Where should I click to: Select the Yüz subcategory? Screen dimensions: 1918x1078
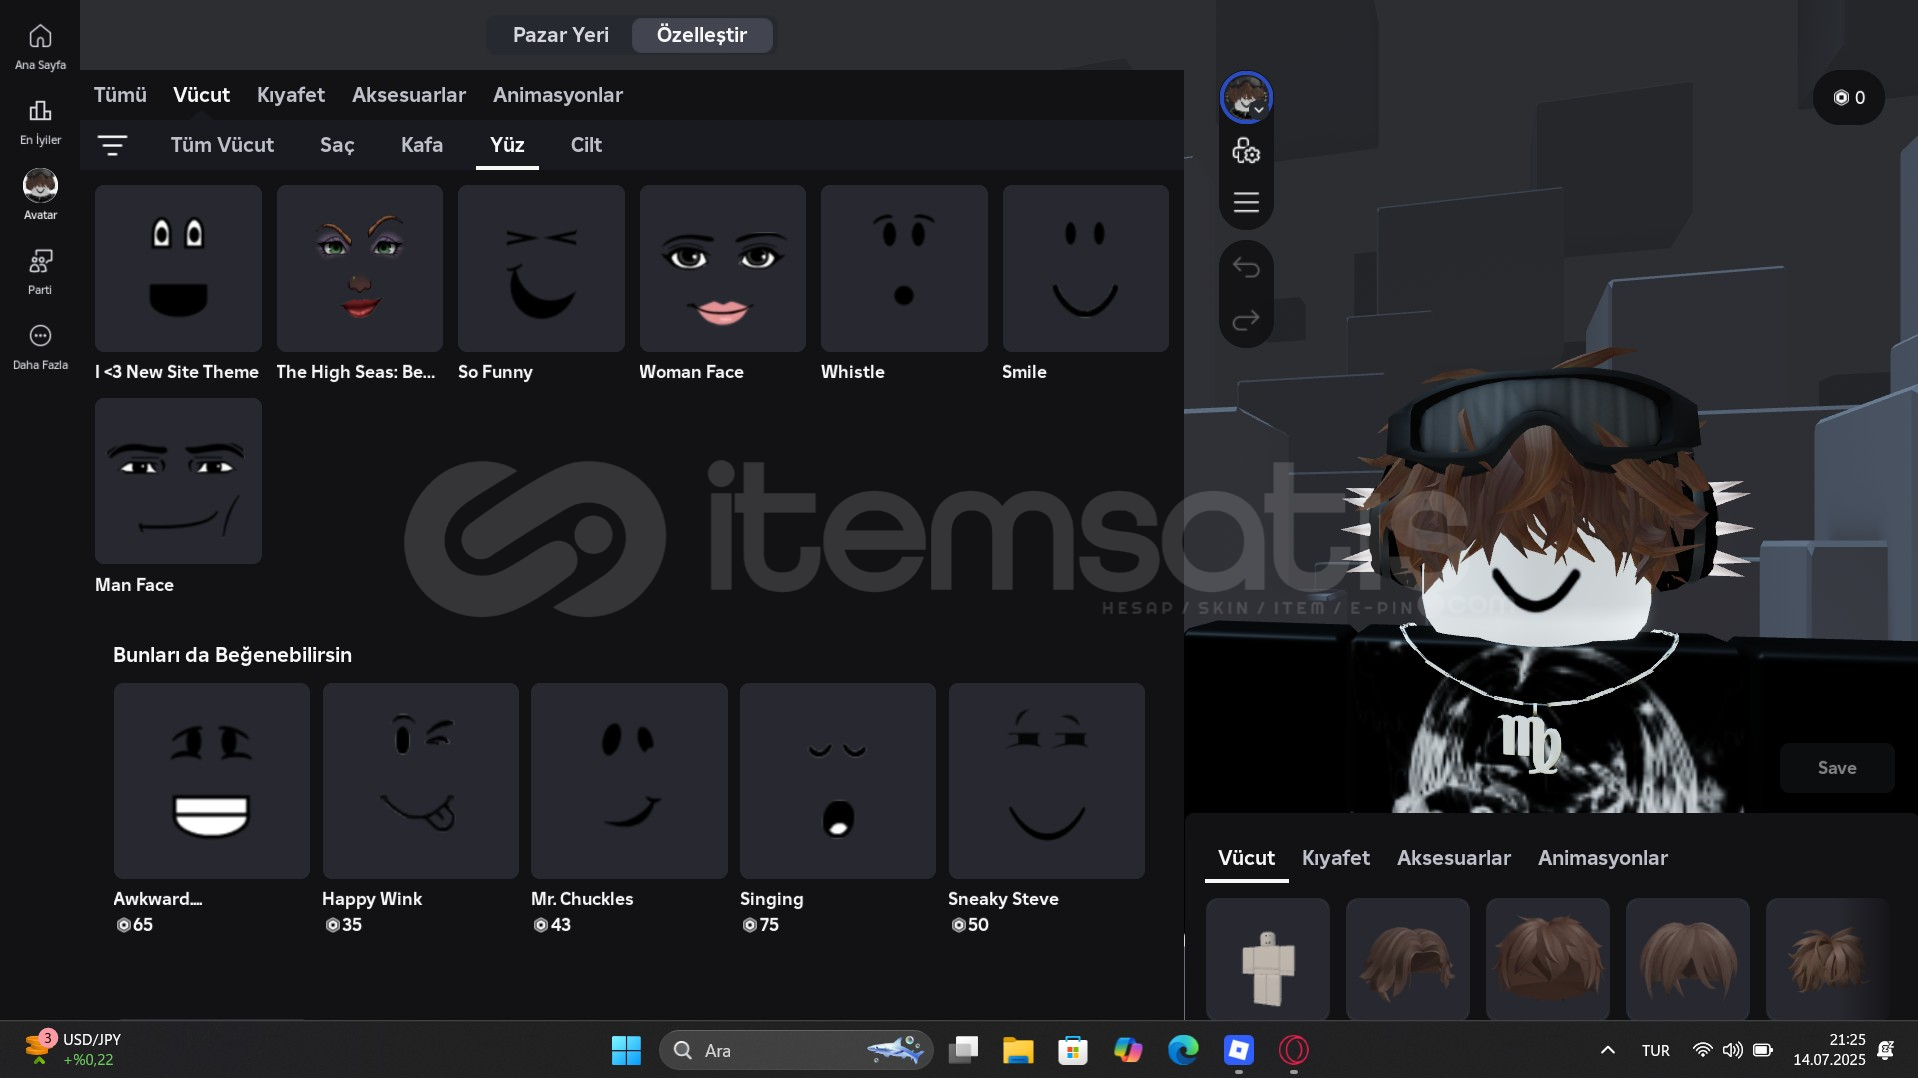507,145
